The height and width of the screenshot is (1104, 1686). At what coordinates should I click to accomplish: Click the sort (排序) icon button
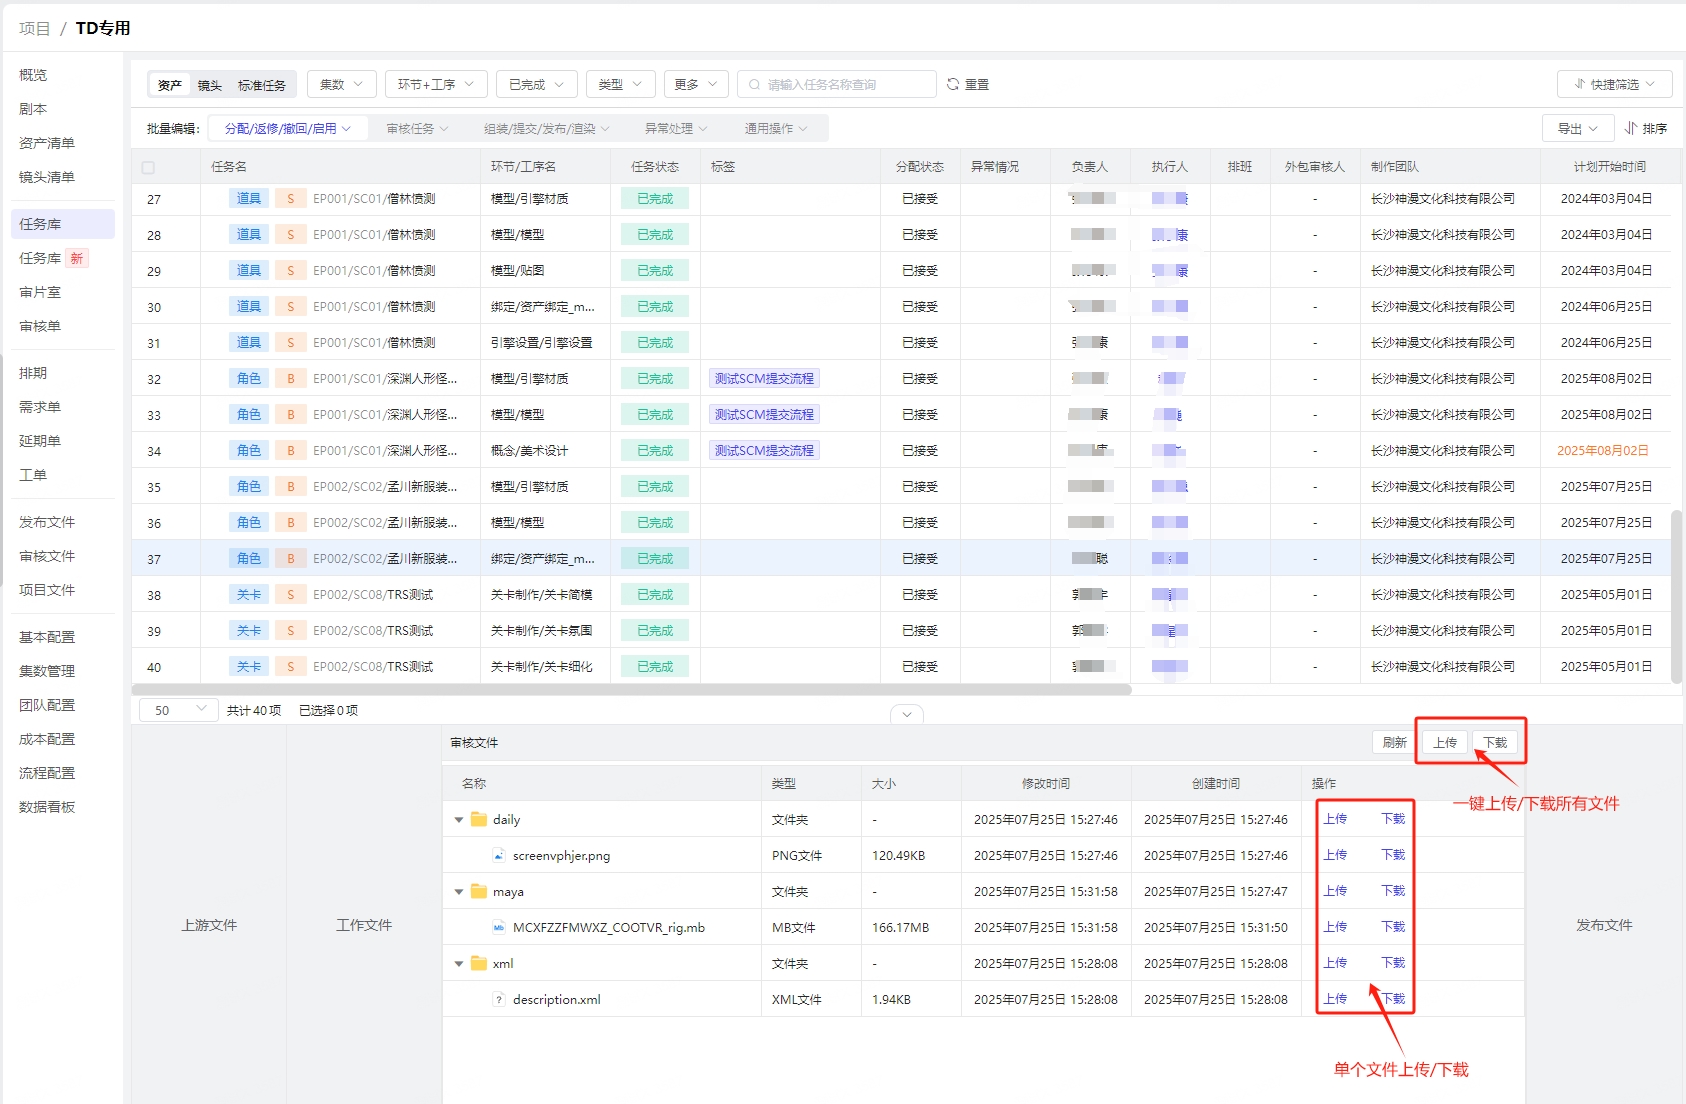pyautogui.click(x=1631, y=128)
